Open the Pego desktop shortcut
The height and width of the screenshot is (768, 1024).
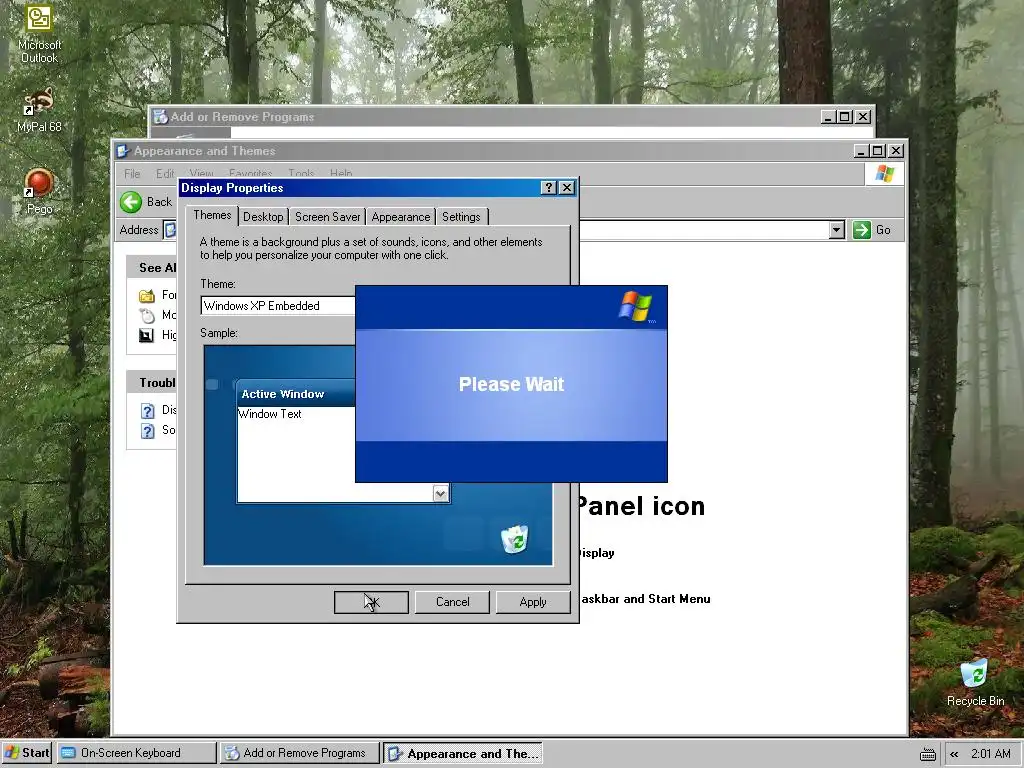point(39,192)
